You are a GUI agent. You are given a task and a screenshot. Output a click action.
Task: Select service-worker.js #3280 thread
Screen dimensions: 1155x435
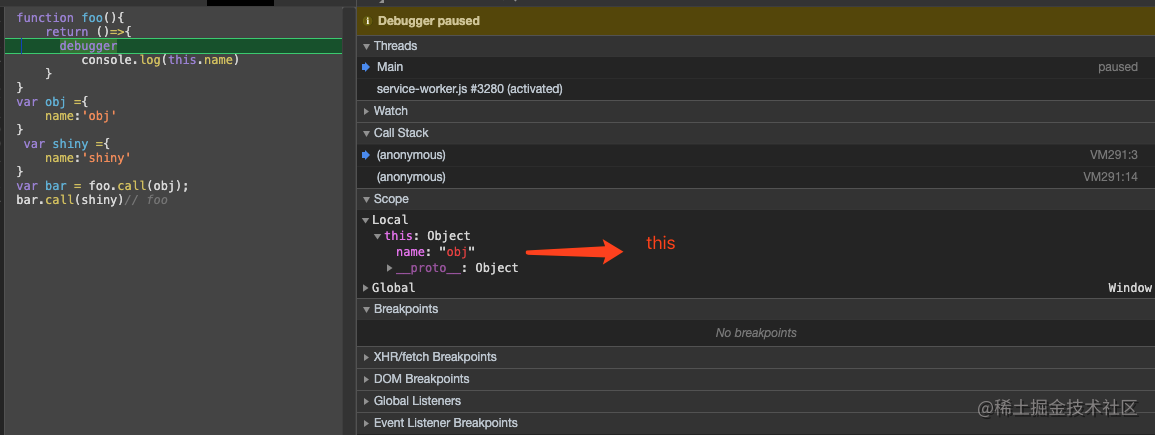(755, 89)
